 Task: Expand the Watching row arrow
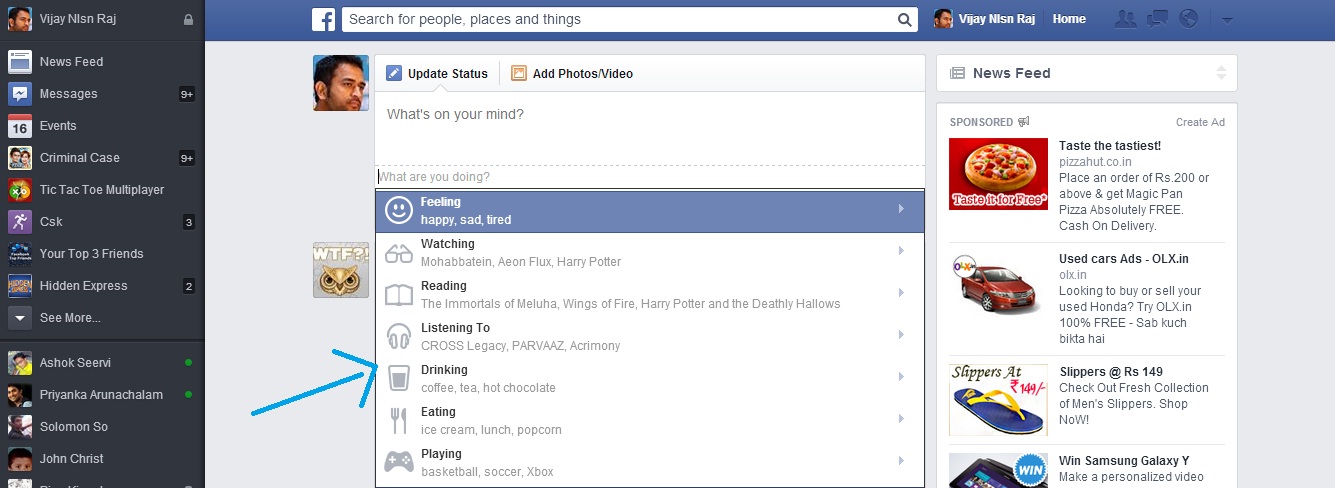(x=901, y=252)
